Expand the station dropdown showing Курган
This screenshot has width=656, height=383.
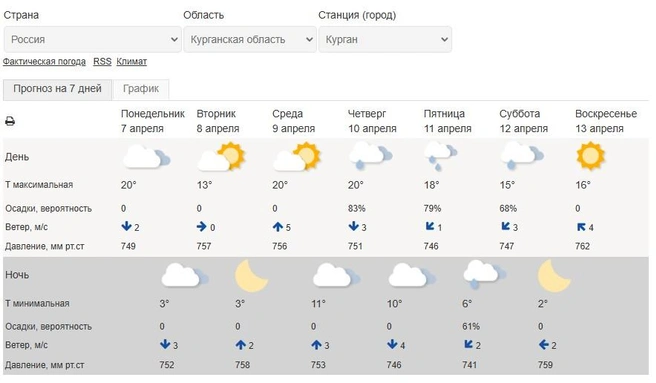click(385, 39)
